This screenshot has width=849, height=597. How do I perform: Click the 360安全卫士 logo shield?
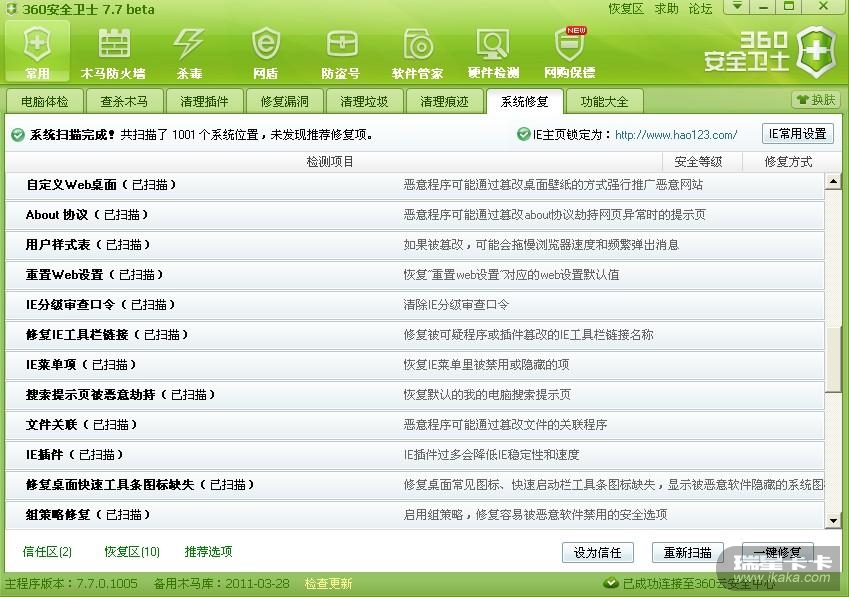tap(817, 52)
